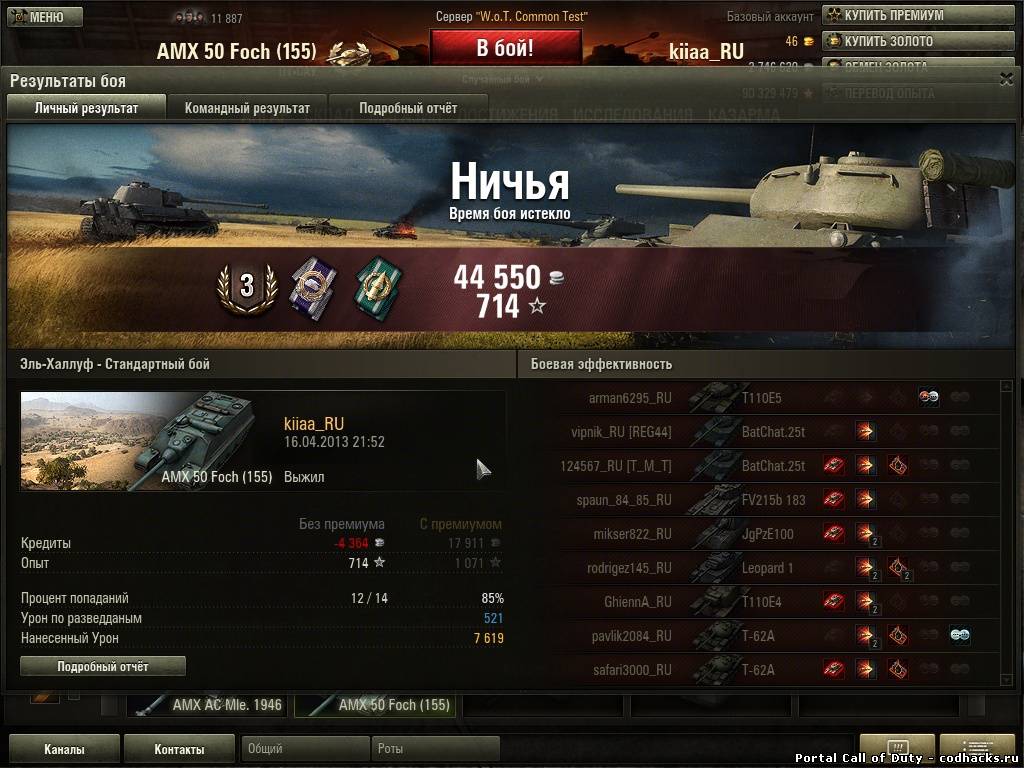Viewport: 1024px width, 768px height.
Task: Click the green ribbon medal icon
Action: 378,287
